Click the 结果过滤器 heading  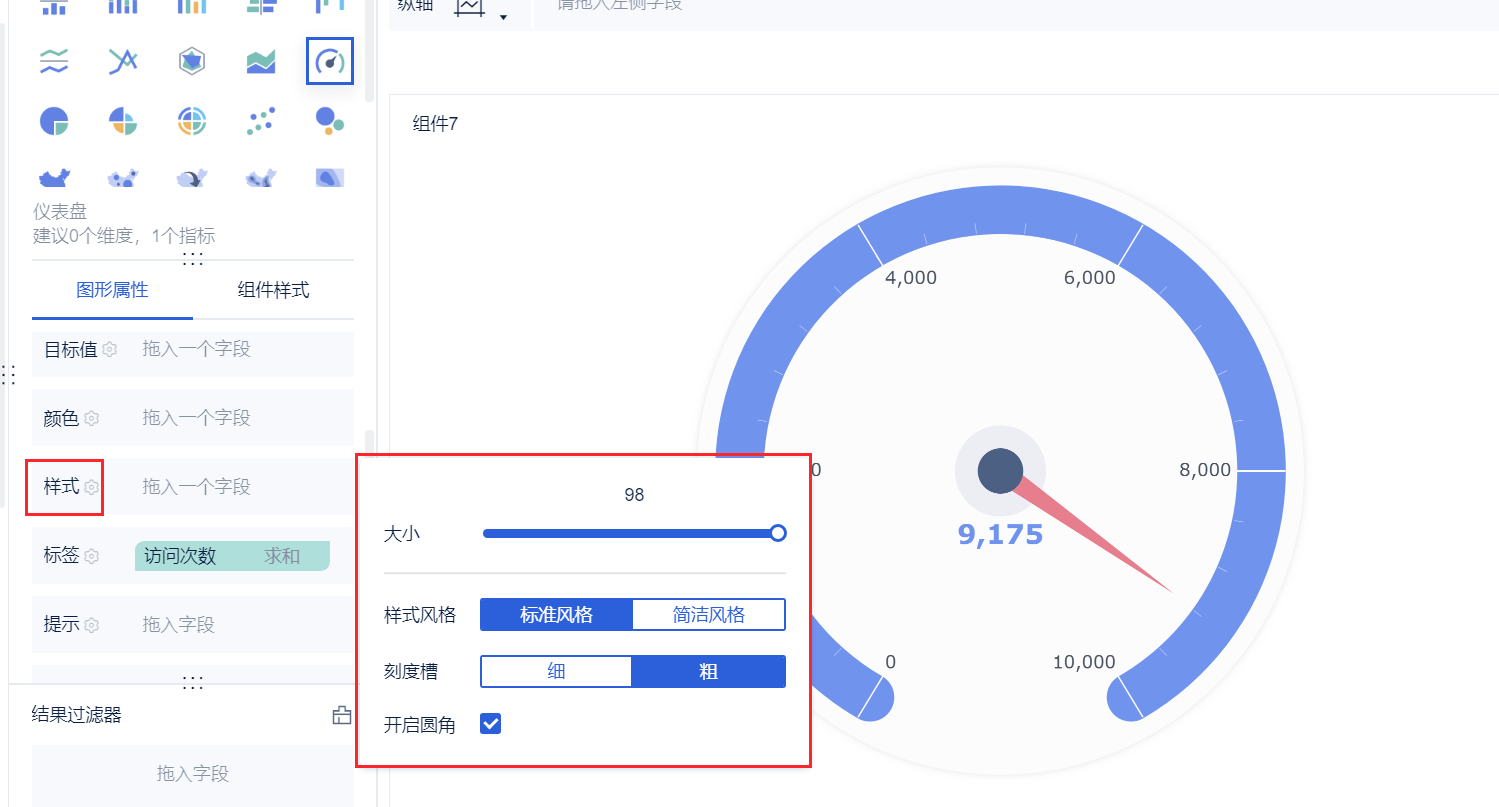tap(77, 715)
